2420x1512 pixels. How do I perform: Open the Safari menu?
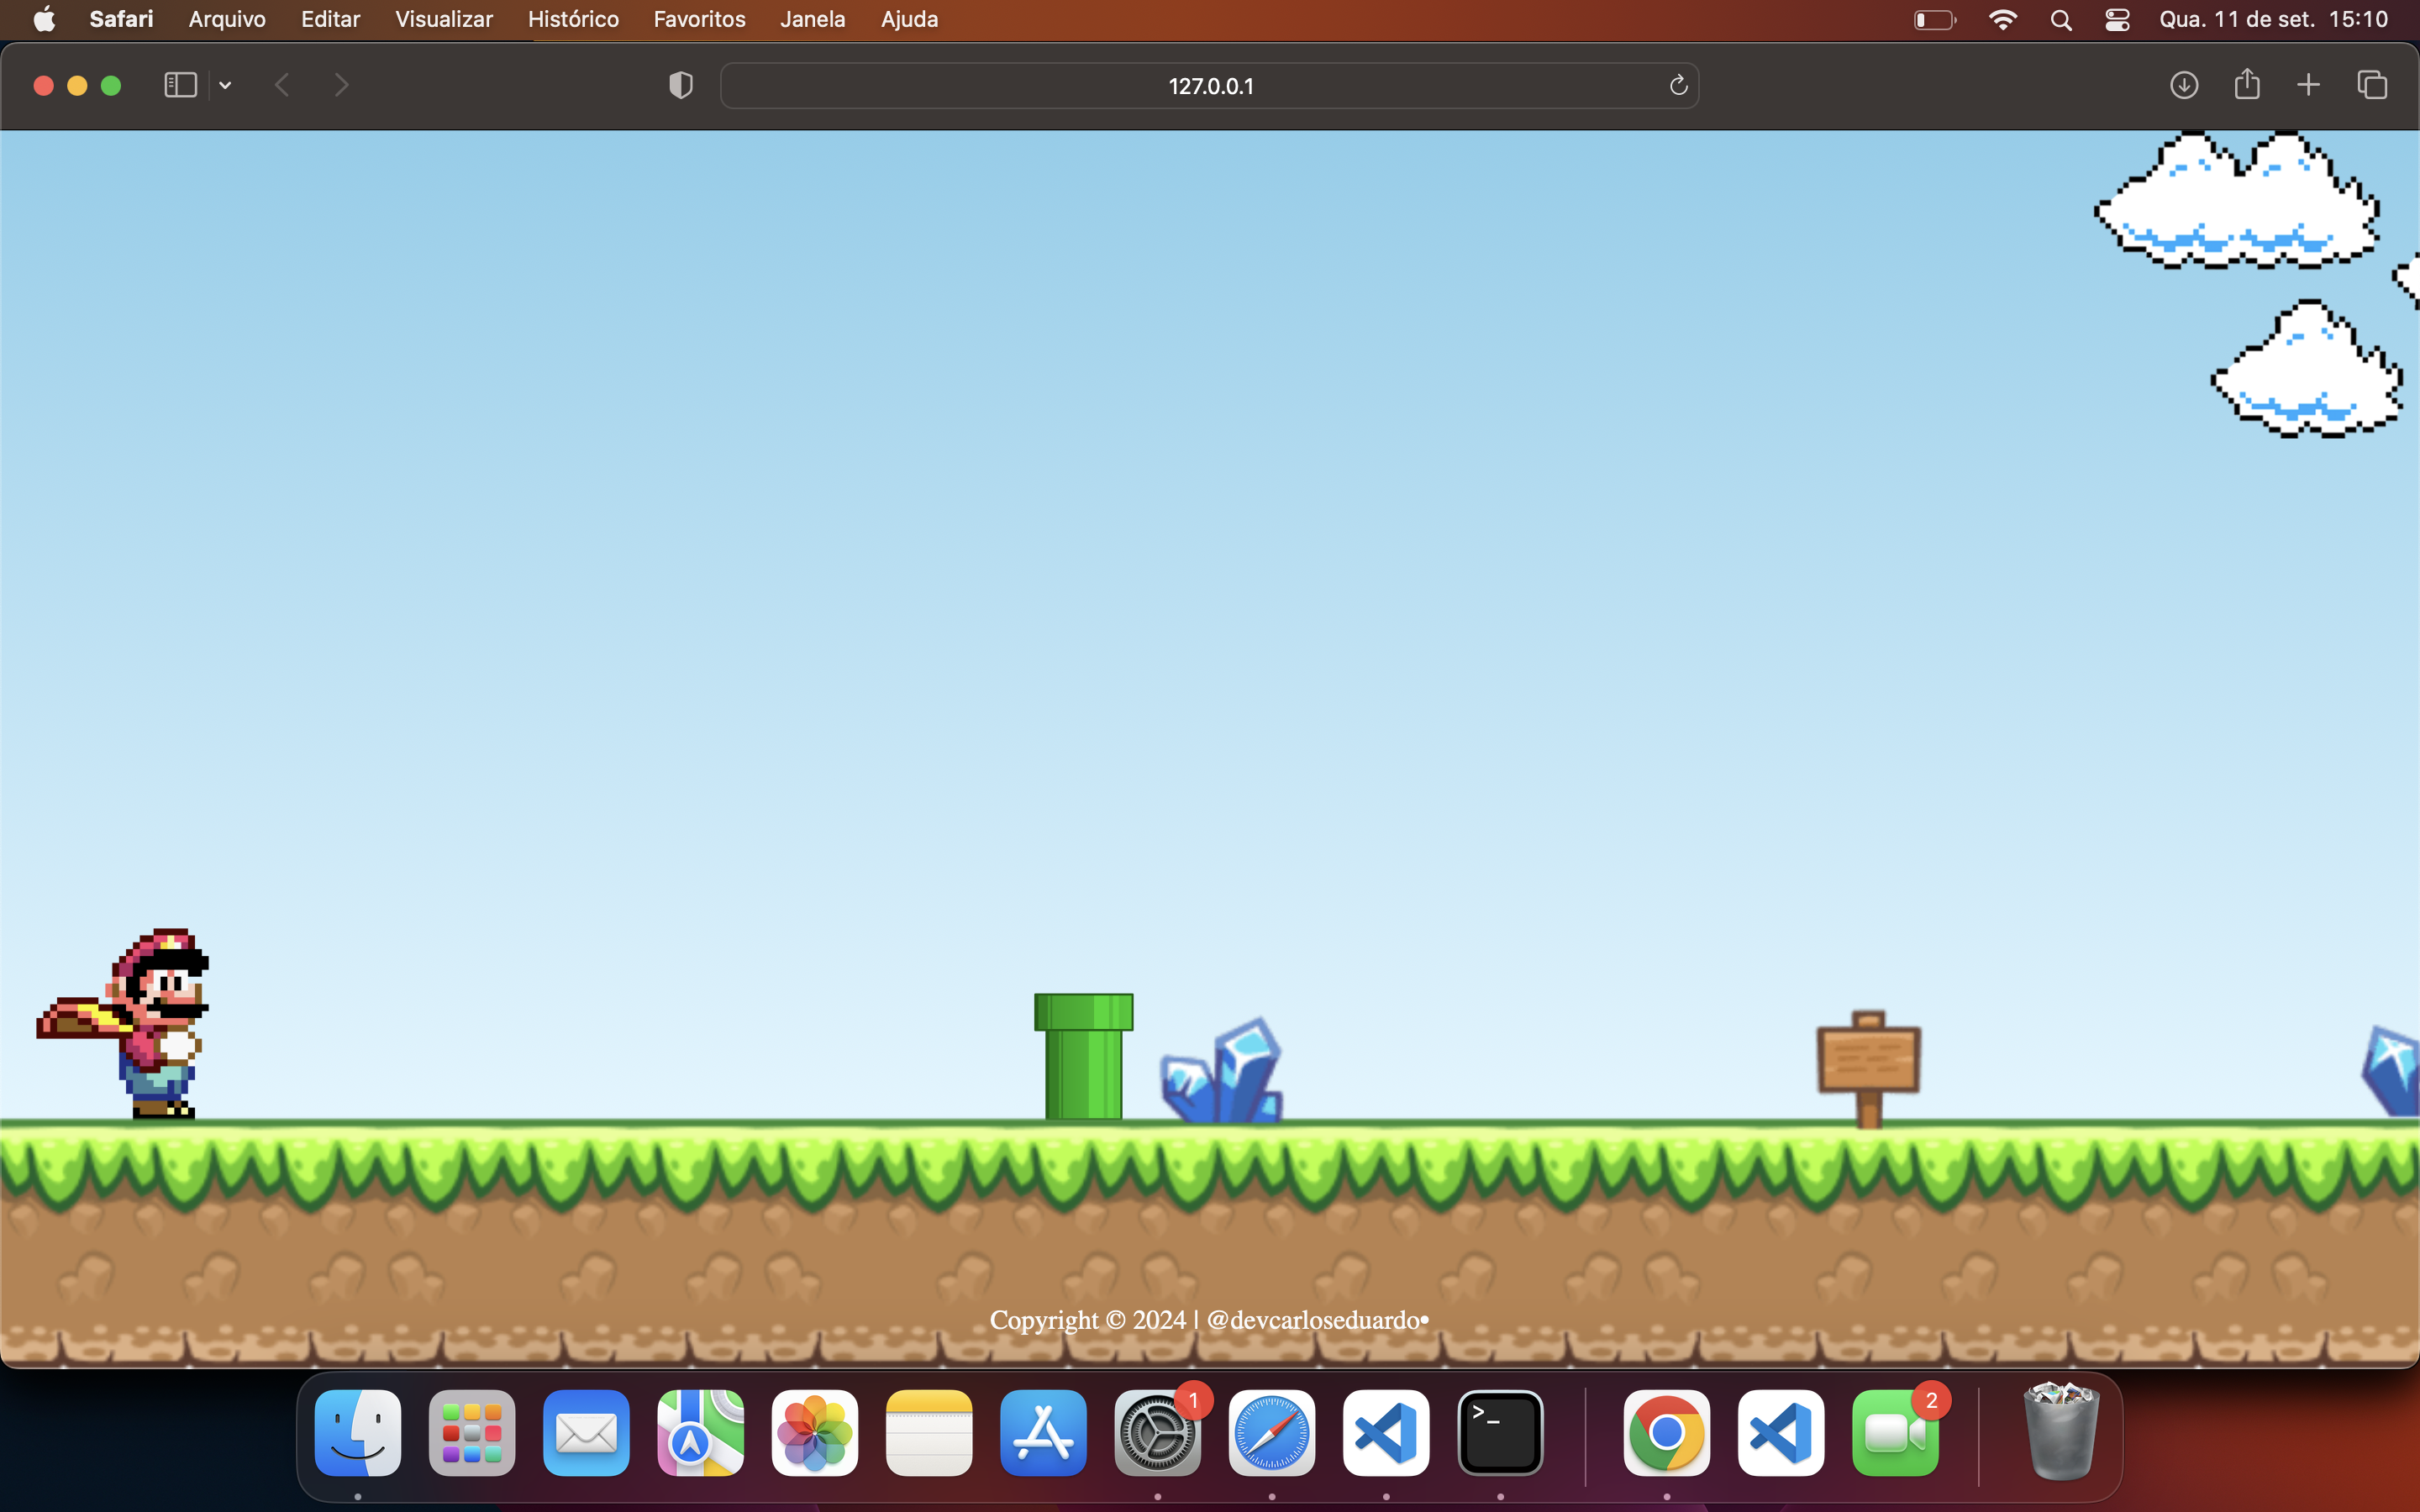click(121, 19)
